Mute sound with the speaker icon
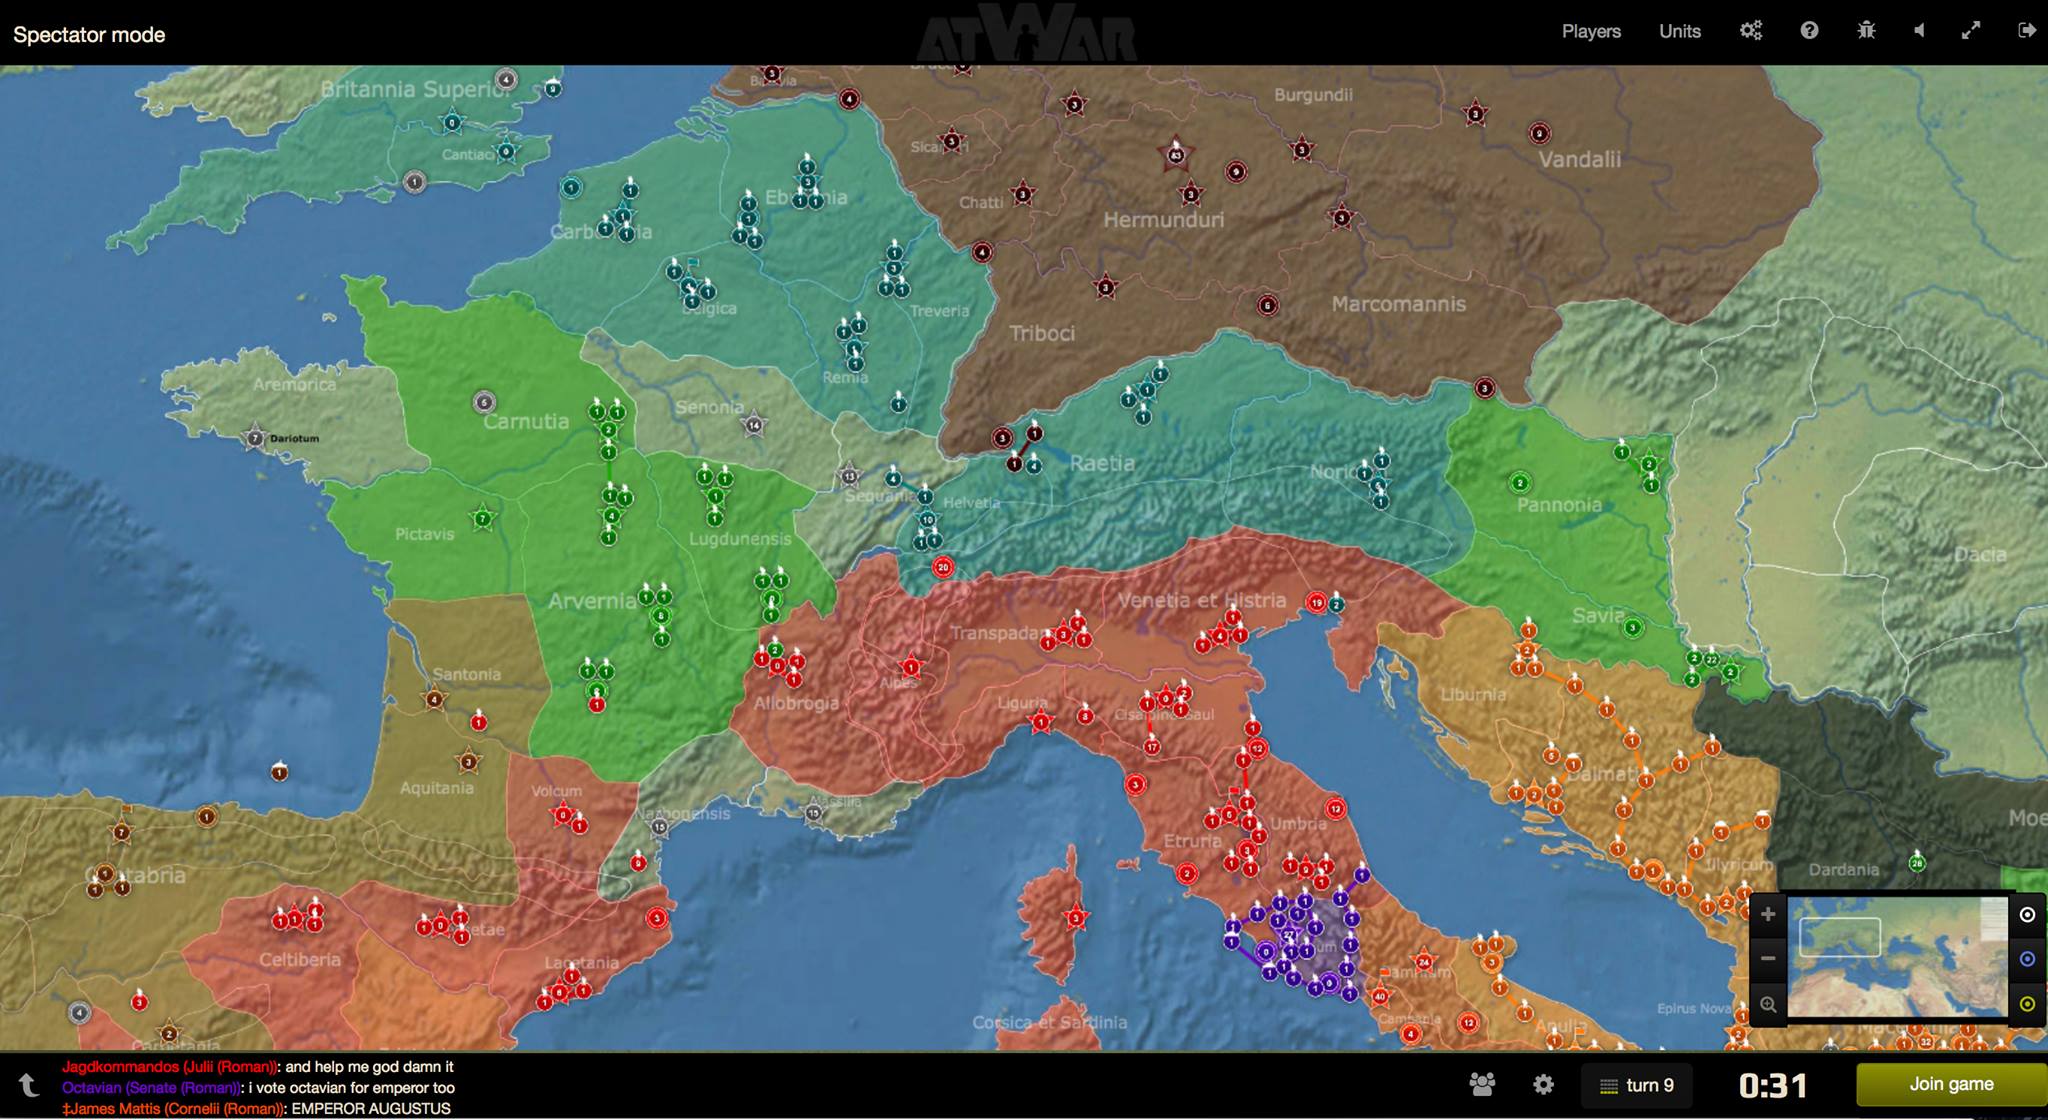The height and width of the screenshot is (1120, 2048). point(1919,30)
